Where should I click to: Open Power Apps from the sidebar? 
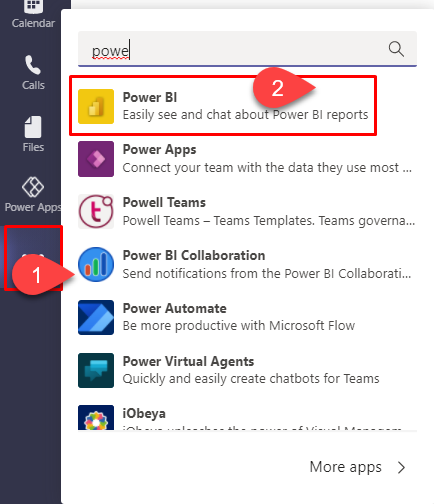33,195
